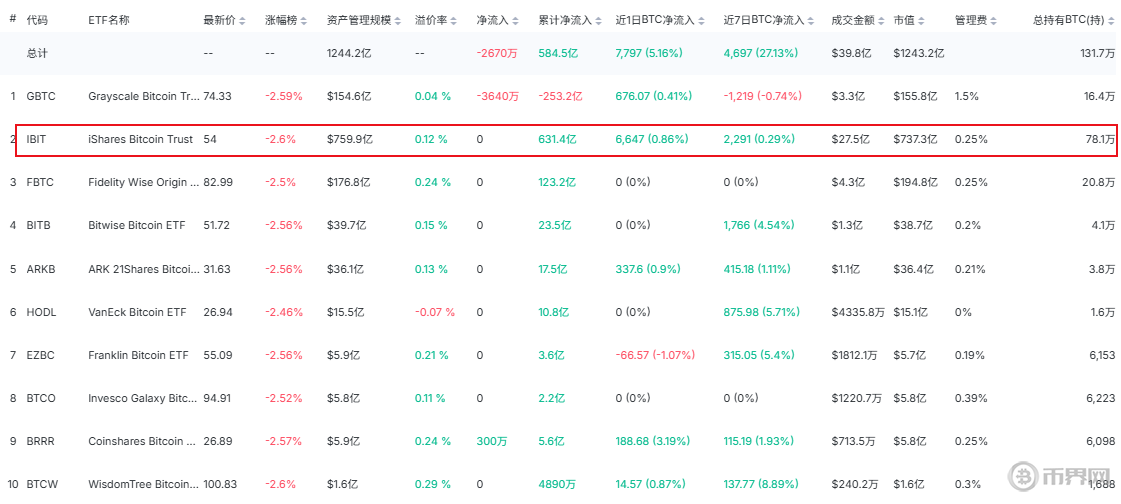Sort table by 涨幅榜 column arrows

[305, 20]
